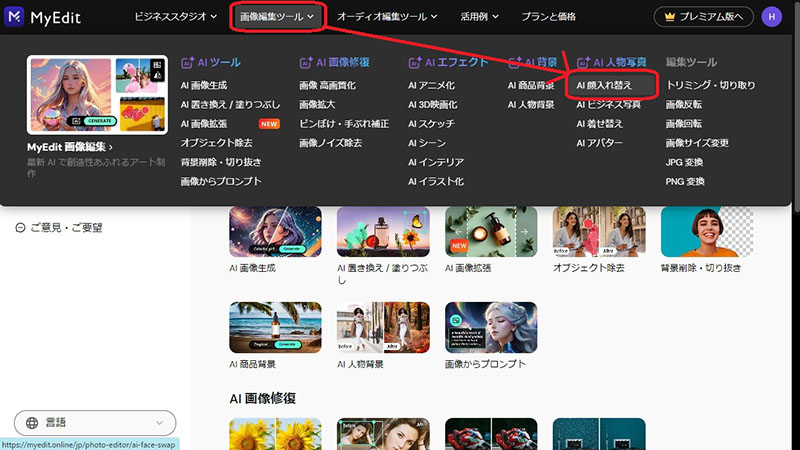The image size is (800, 450).
Task: Open the 活用例 dropdown
Action: (479, 17)
